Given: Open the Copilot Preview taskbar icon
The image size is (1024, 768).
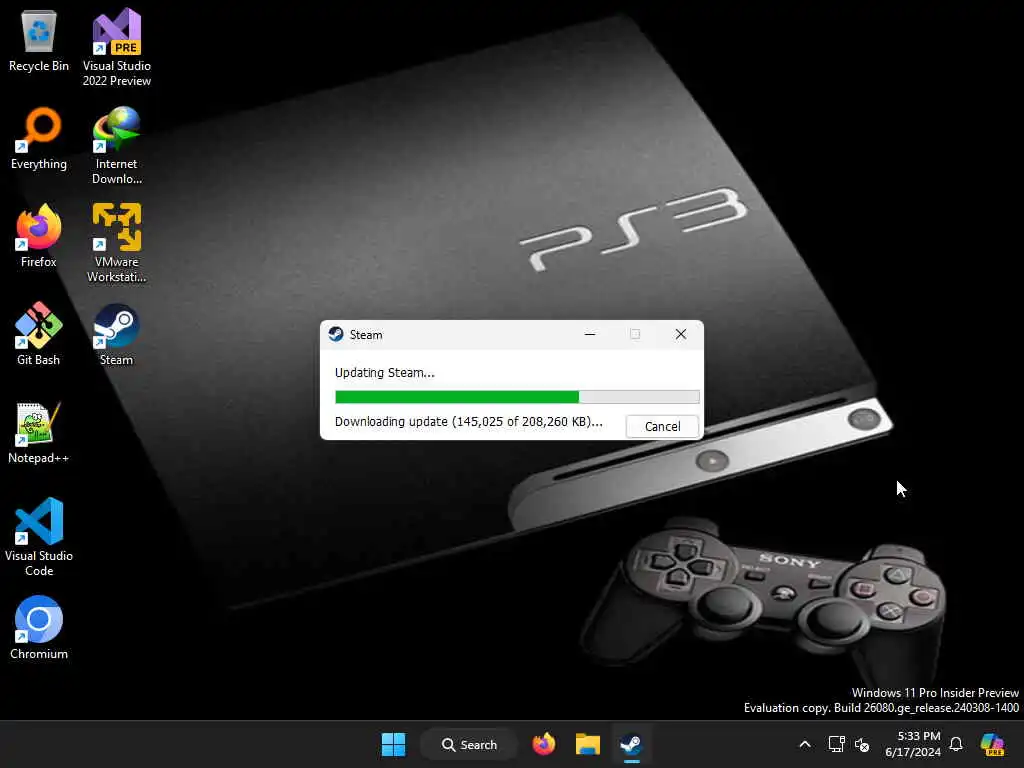Looking at the screenshot, I should coord(992,744).
